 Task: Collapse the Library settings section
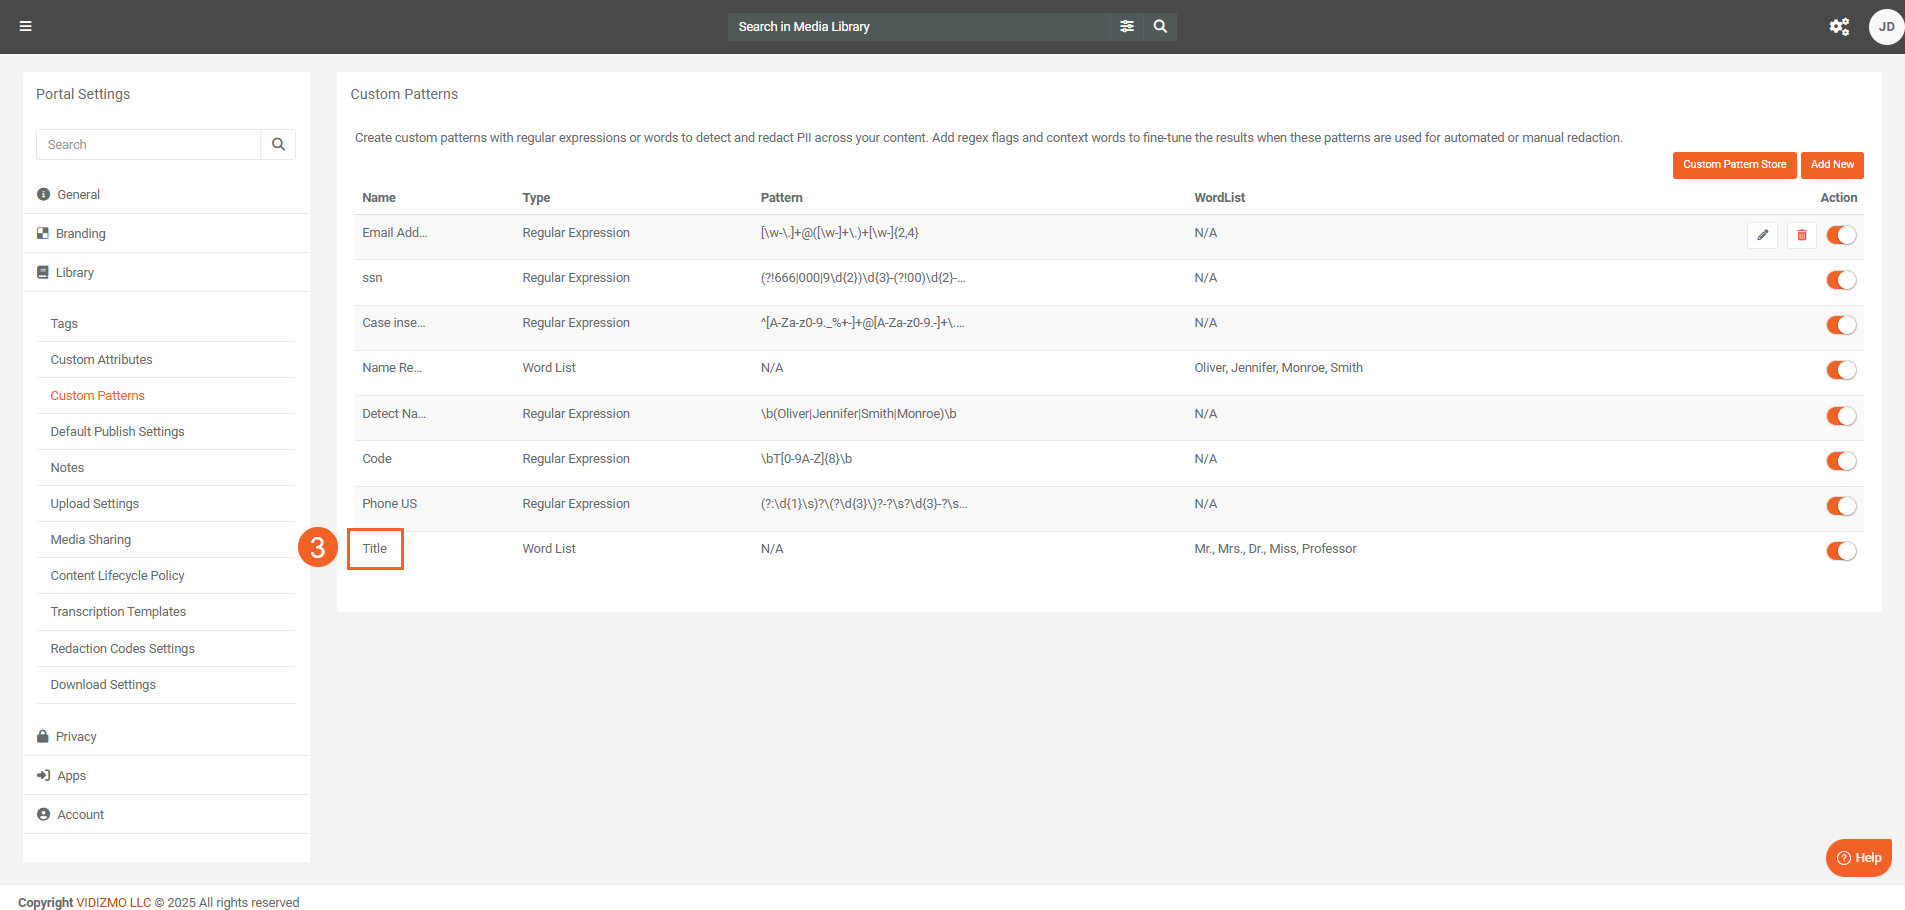click(x=75, y=273)
